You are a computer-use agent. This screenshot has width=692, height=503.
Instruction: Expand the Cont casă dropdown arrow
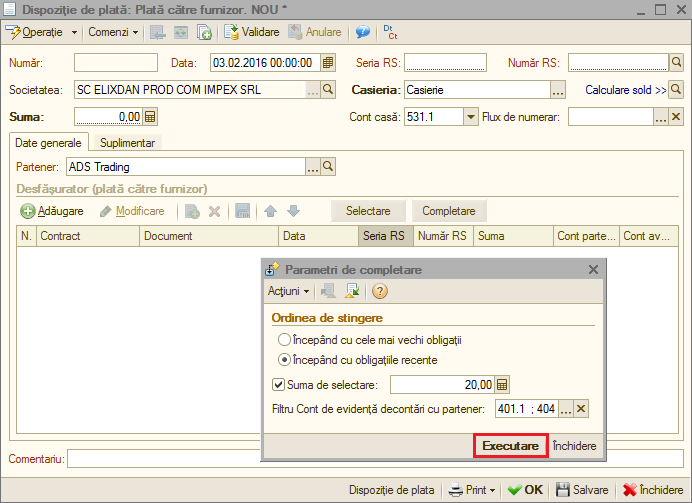click(x=471, y=117)
